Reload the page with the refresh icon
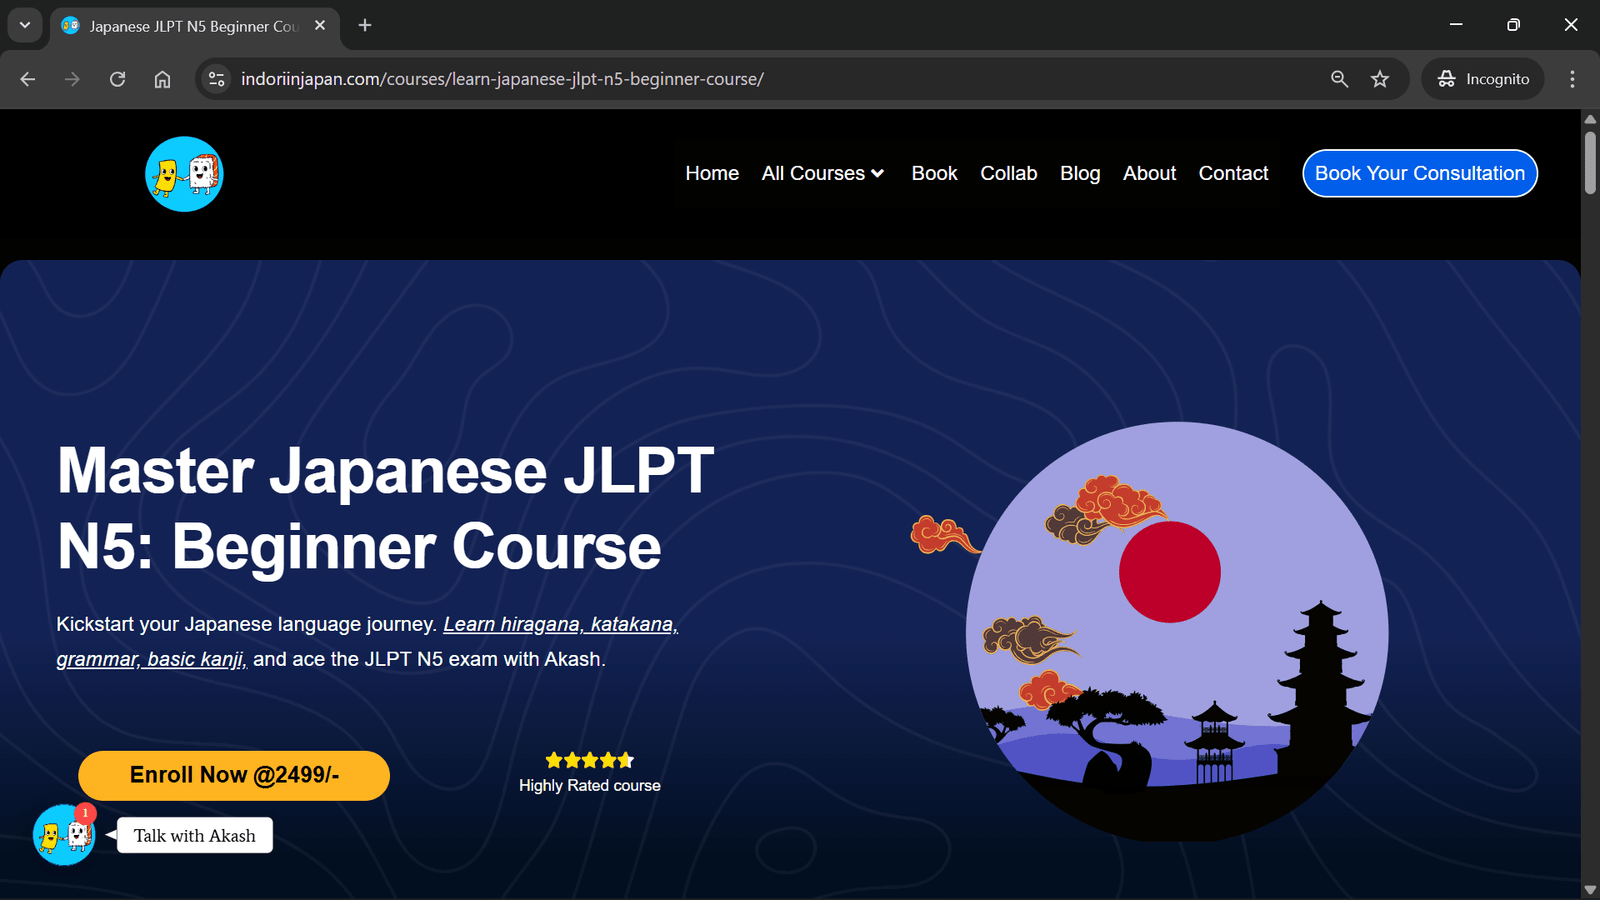The image size is (1600, 900). 117,79
